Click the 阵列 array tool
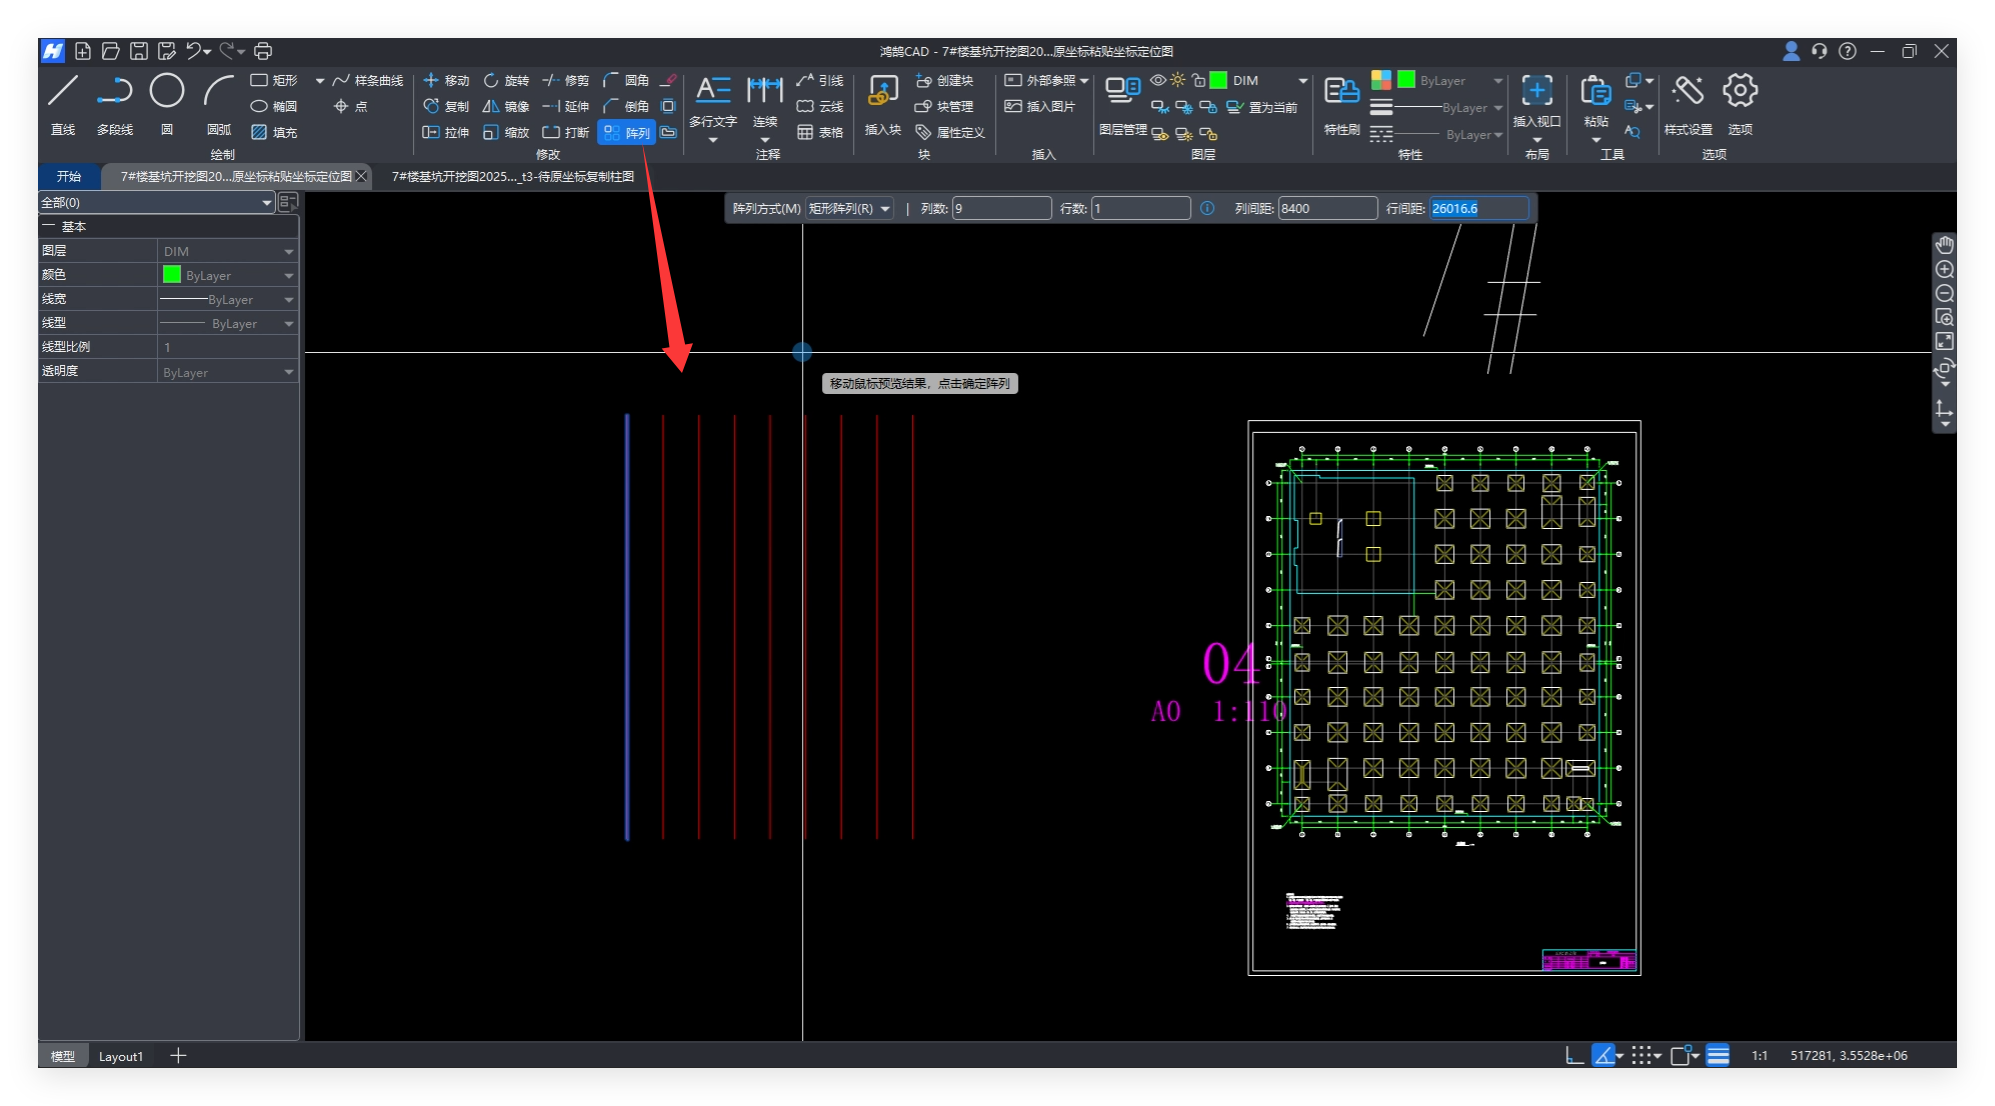This screenshot has width=1995, height=1106. click(627, 132)
